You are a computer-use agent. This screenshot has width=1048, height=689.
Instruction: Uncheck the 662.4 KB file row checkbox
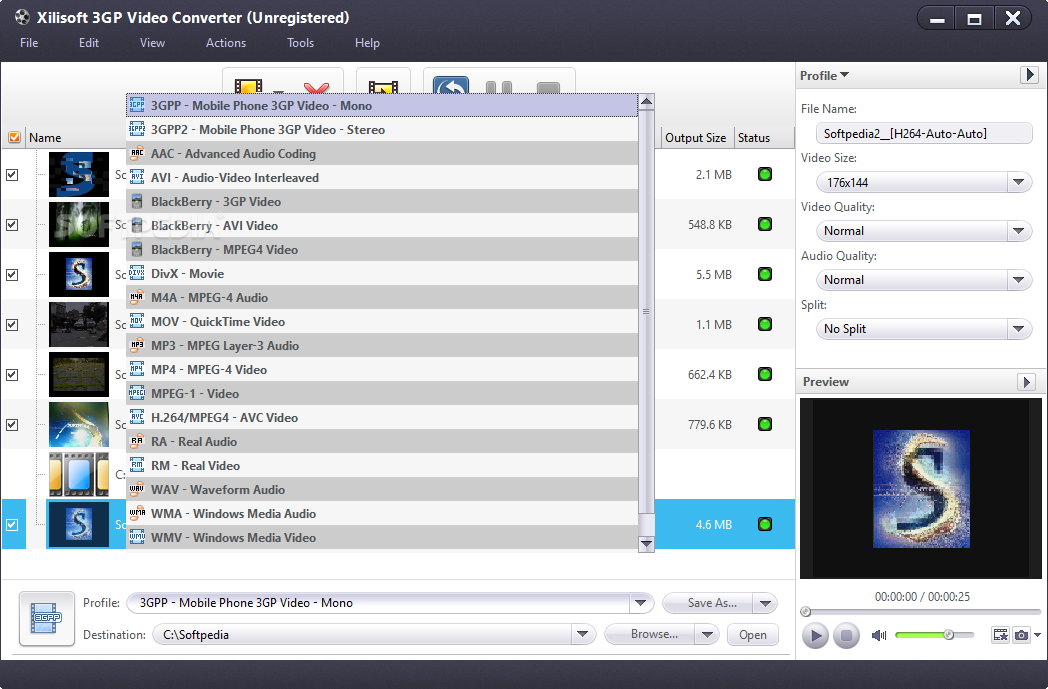[12, 375]
